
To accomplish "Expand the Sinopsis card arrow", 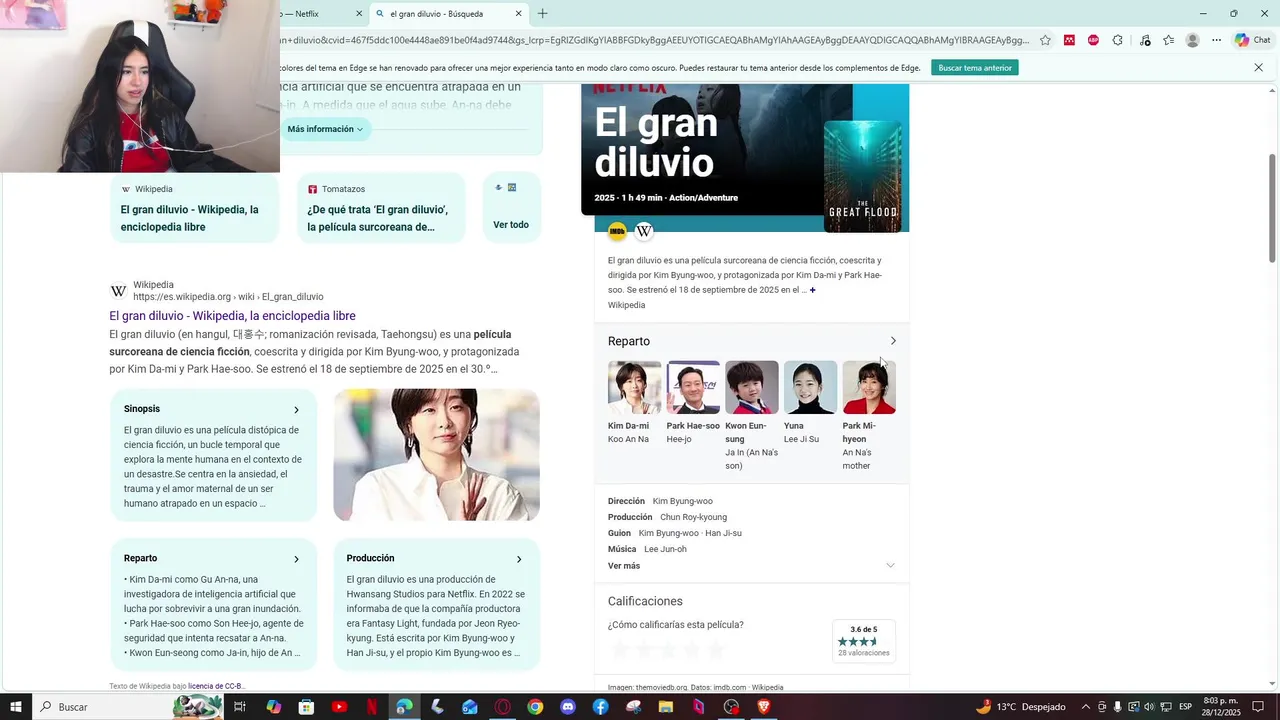I will 296,410.
